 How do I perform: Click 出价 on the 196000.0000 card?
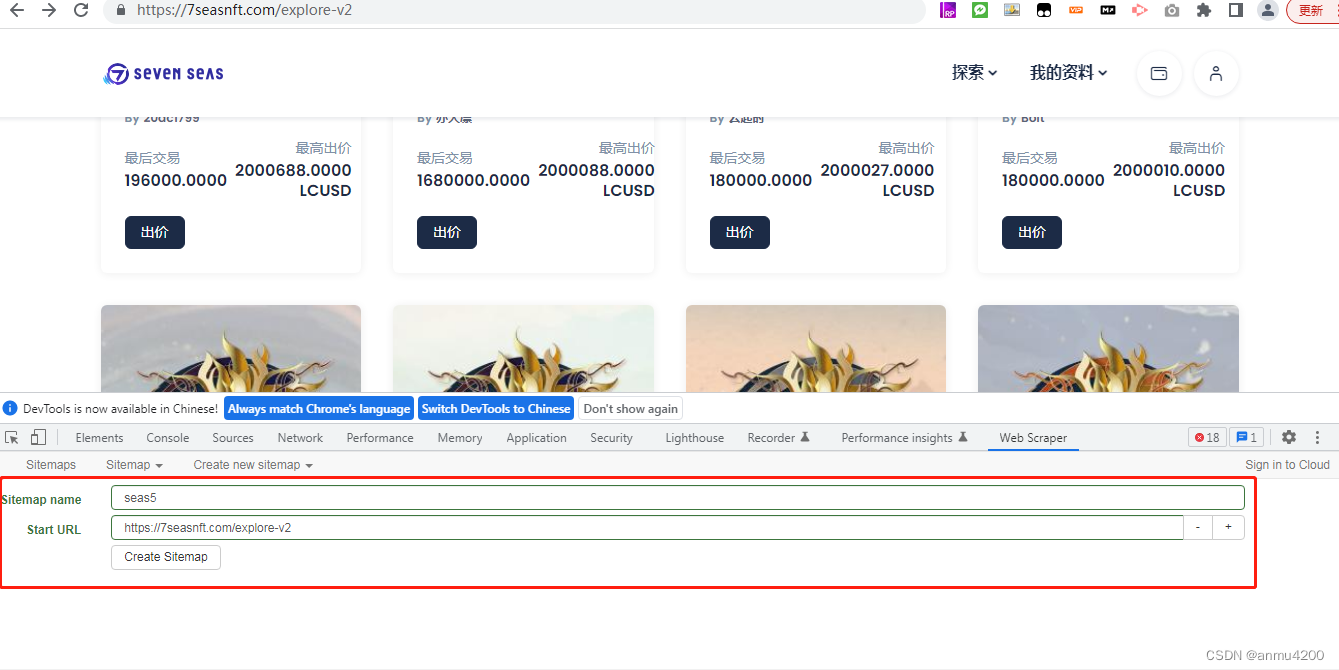pos(155,232)
